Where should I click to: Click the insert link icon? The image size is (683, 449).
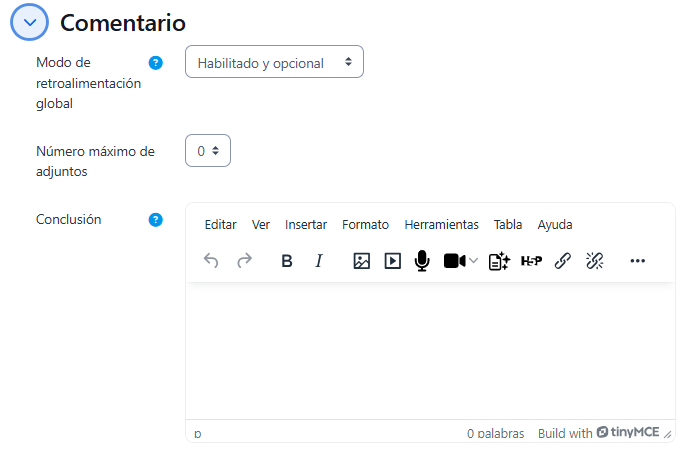click(x=563, y=261)
